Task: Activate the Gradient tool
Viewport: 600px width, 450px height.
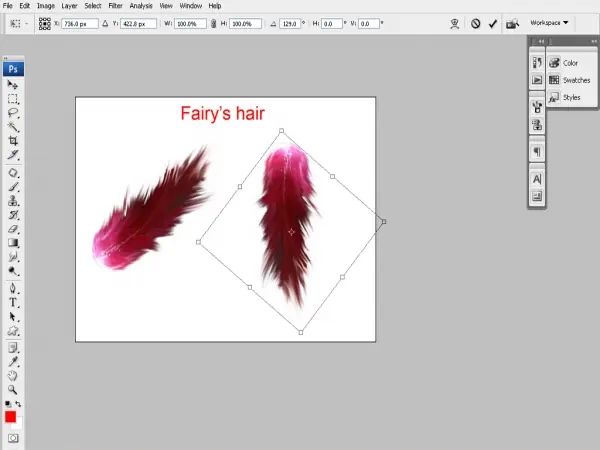Action: 13,243
